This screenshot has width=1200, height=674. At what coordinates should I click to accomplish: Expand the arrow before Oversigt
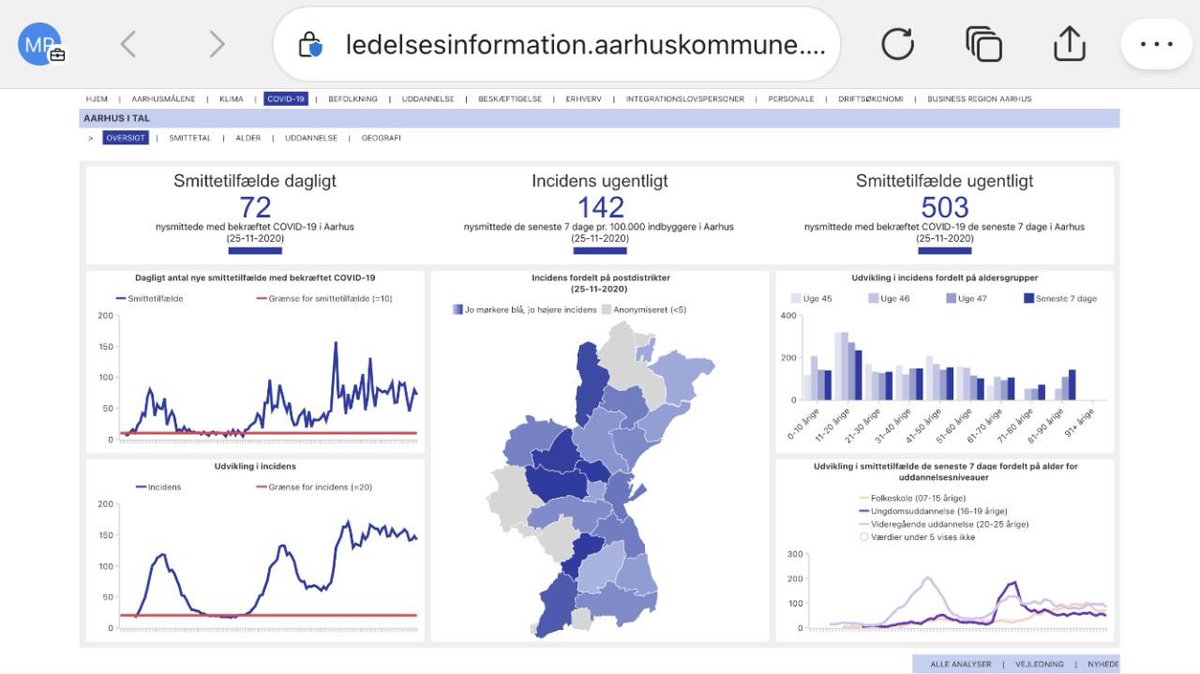pos(91,138)
